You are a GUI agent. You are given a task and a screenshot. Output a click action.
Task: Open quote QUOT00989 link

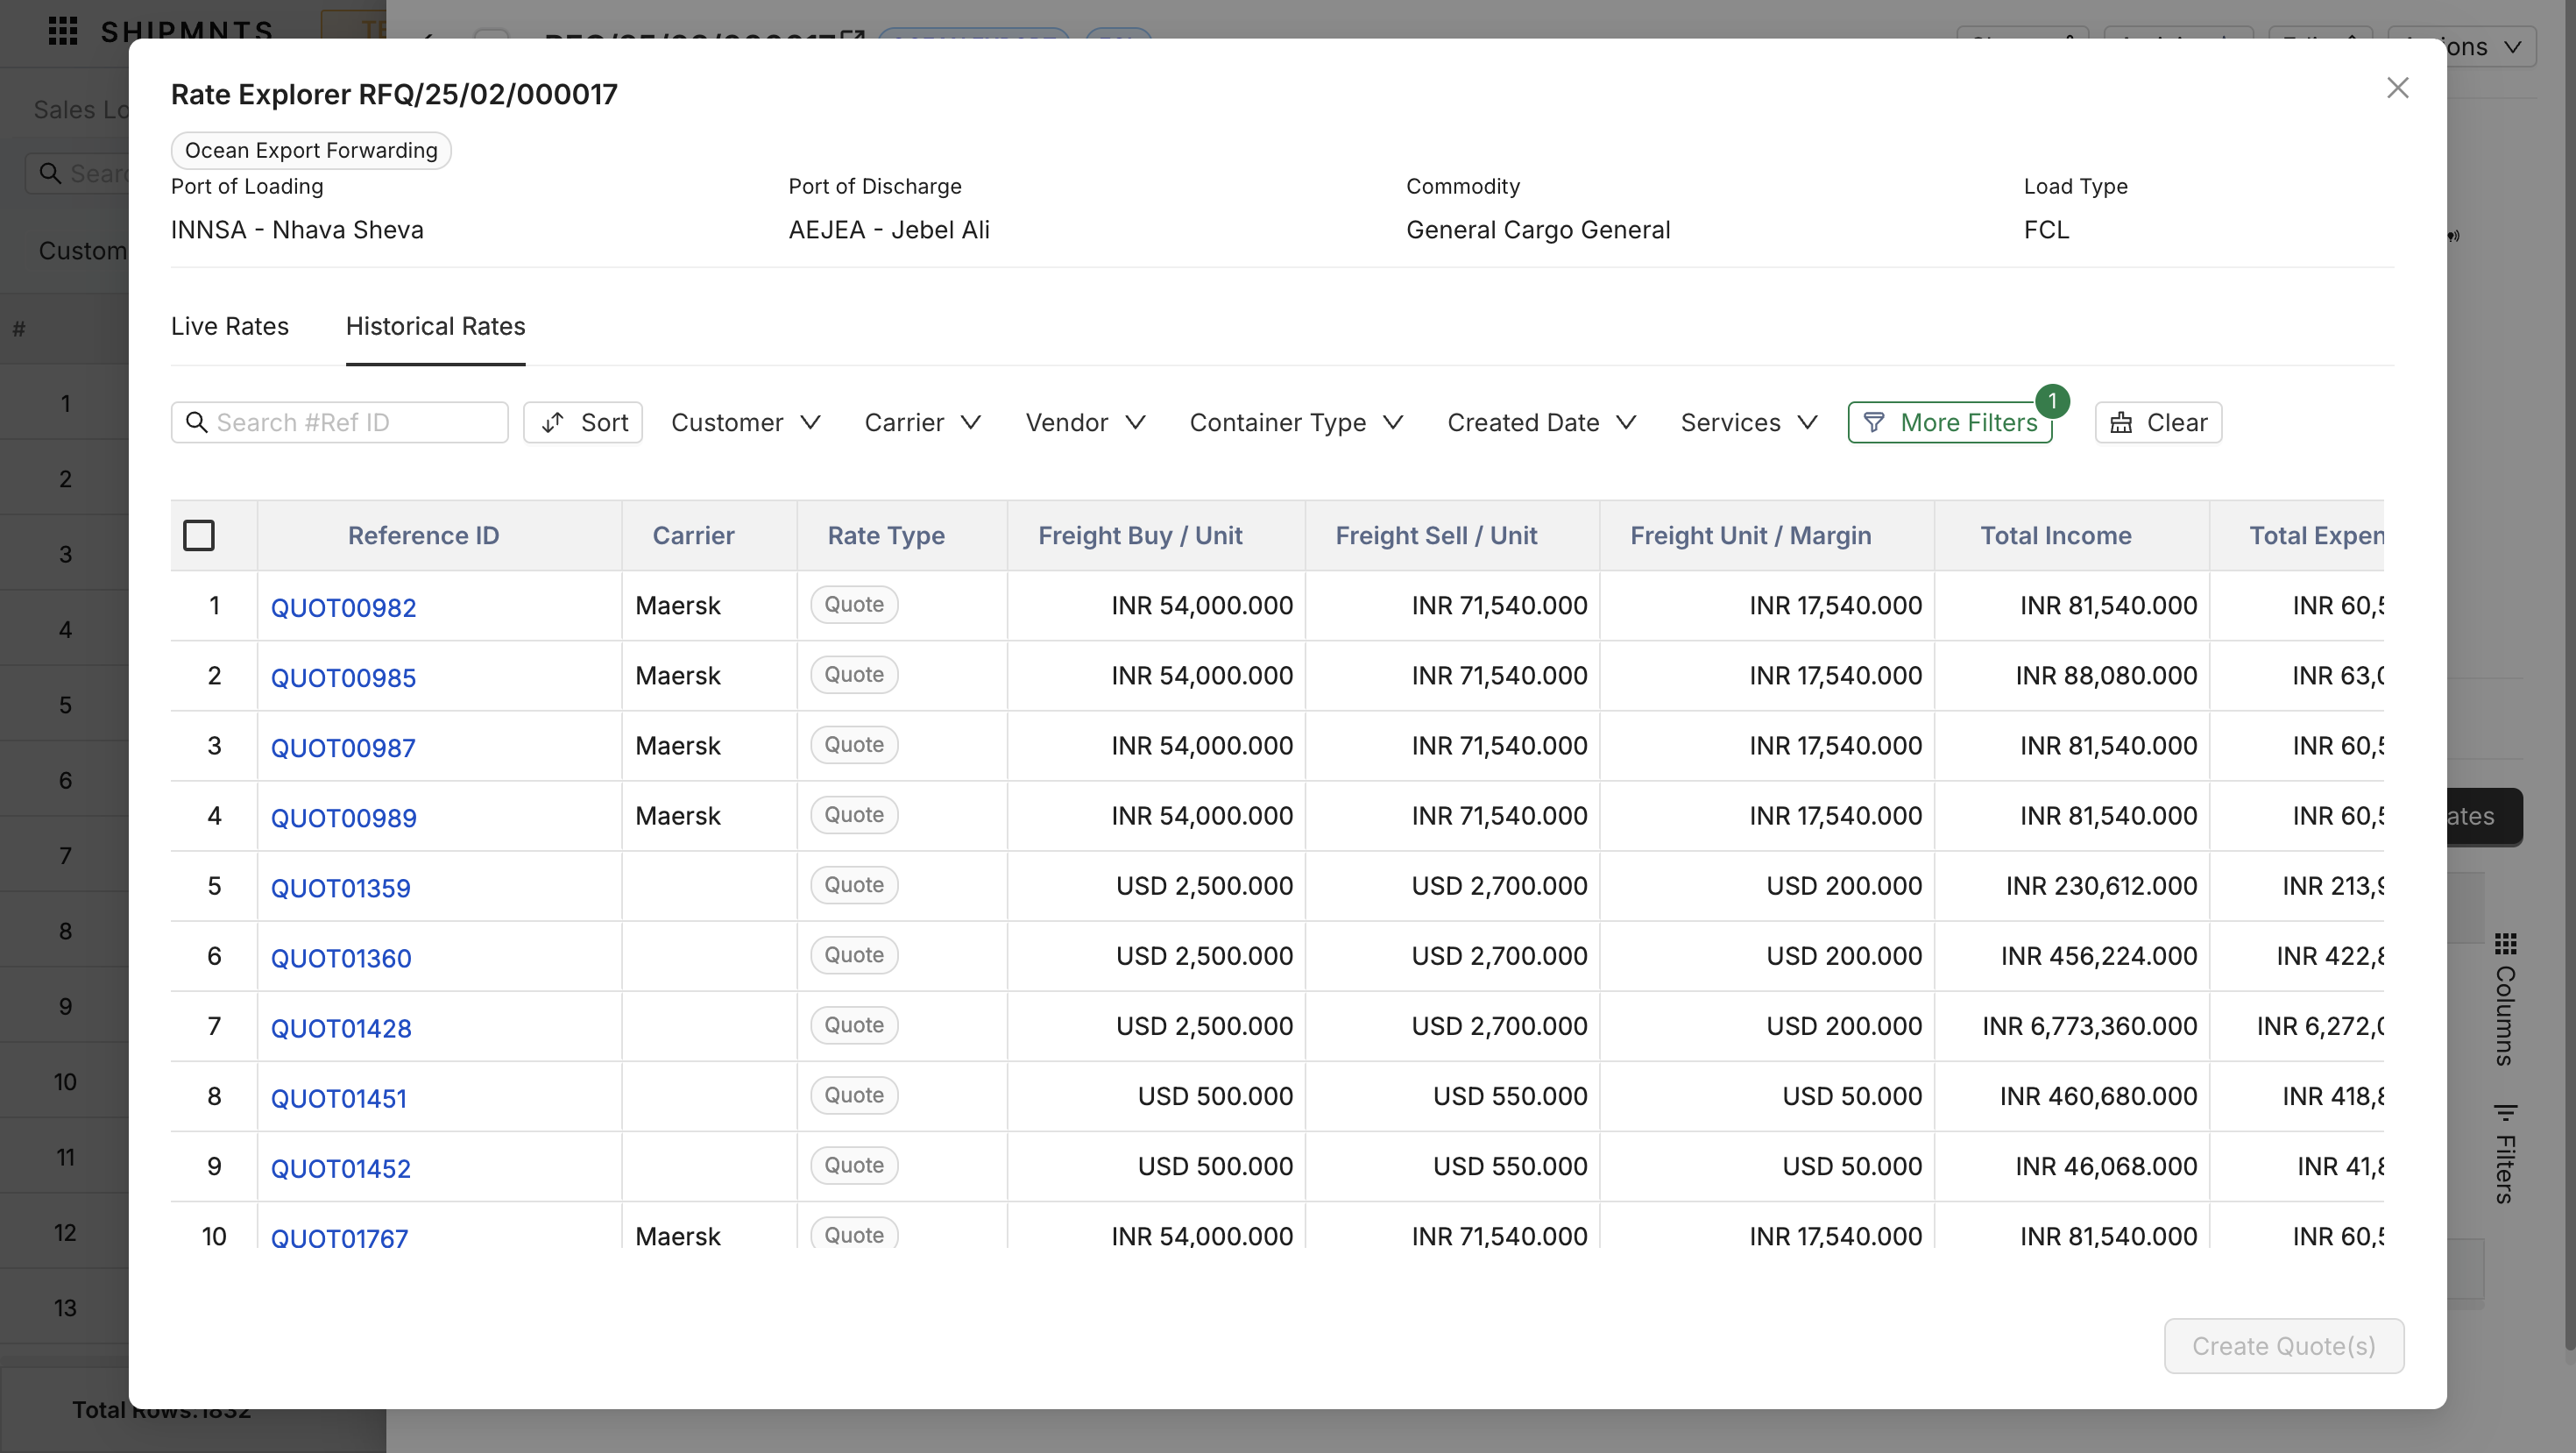click(x=343, y=817)
